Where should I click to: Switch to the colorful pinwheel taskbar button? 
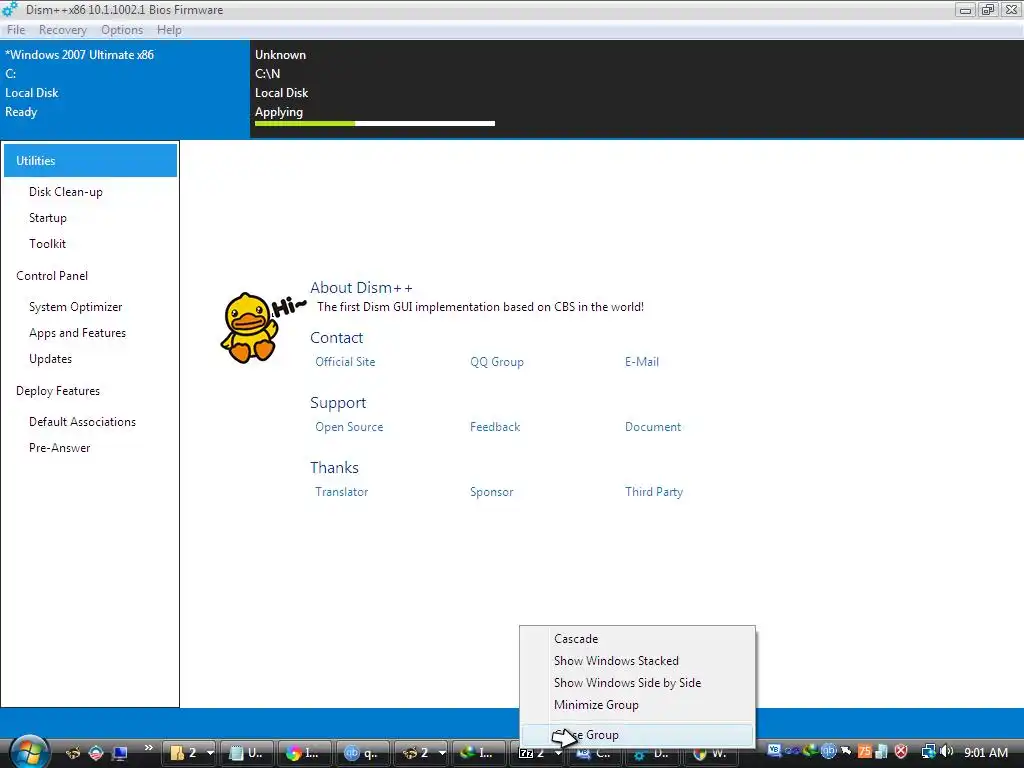click(x=304, y=753)
